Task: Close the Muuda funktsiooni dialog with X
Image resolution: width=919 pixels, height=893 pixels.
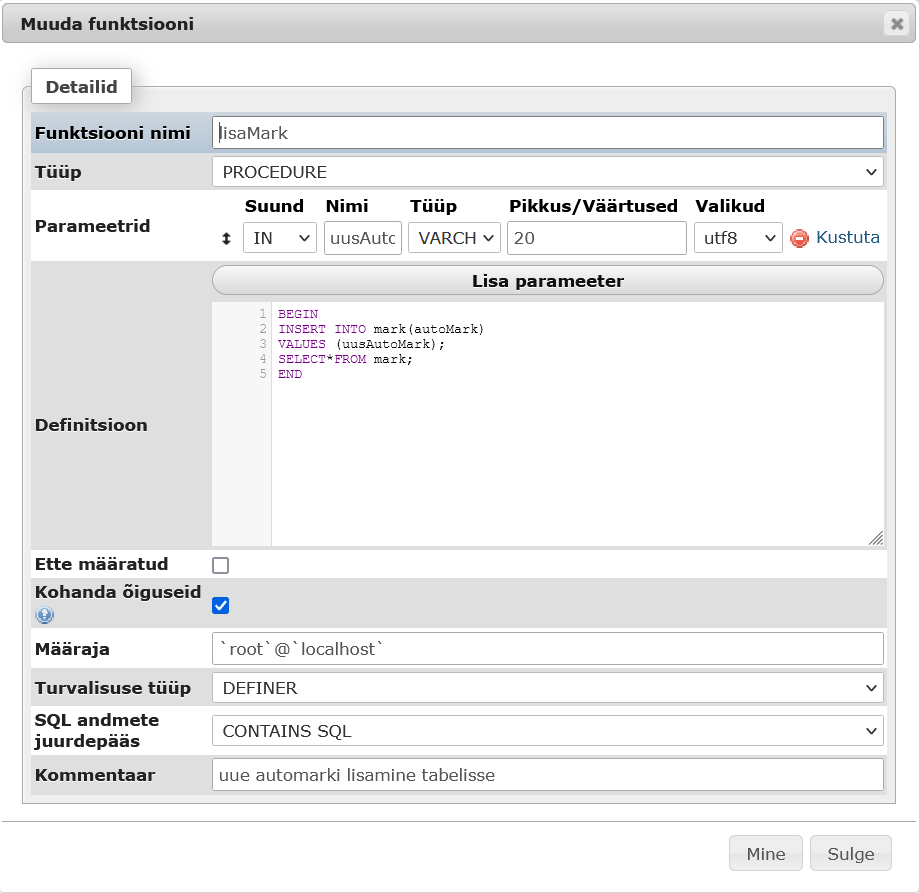Action: (896, 24)
